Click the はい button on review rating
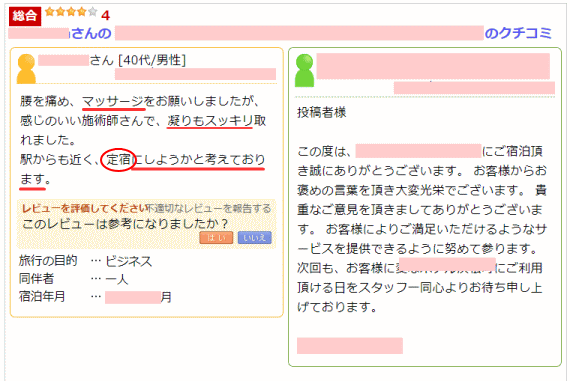Image resolution: width=570 pixels, height=381 pixels. point(216,238)
